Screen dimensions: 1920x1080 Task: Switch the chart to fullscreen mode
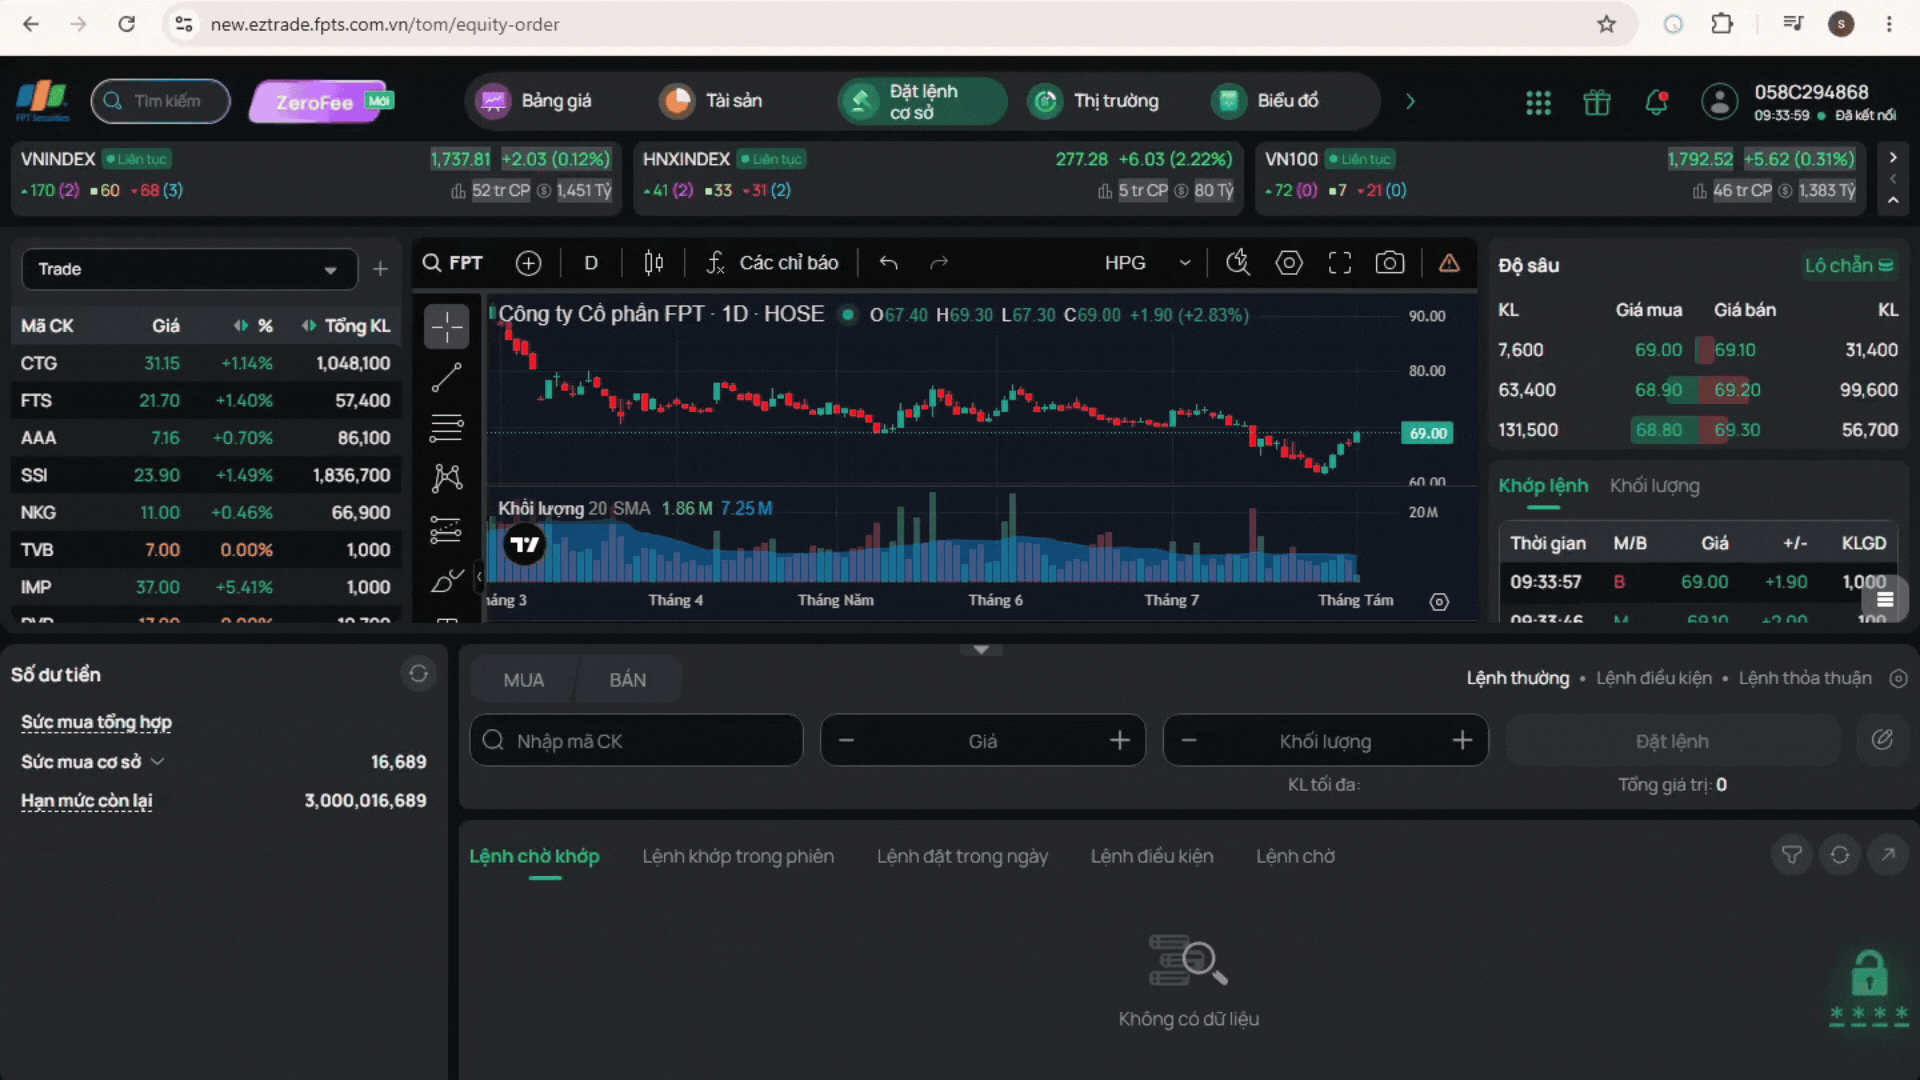1340,263
